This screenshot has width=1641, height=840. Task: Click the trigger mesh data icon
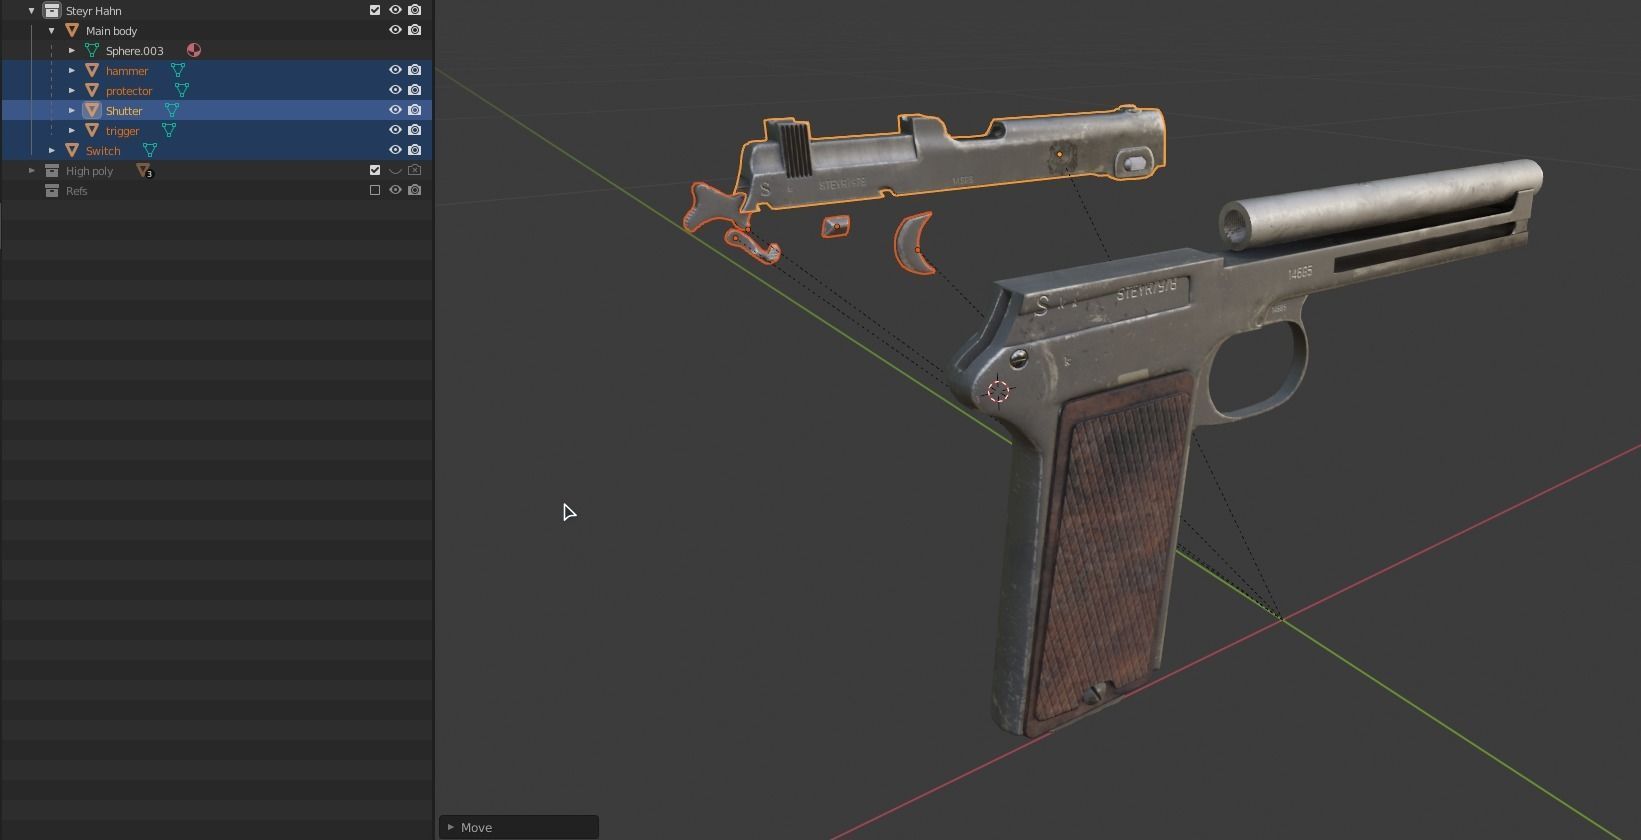(x=169, y=130)
